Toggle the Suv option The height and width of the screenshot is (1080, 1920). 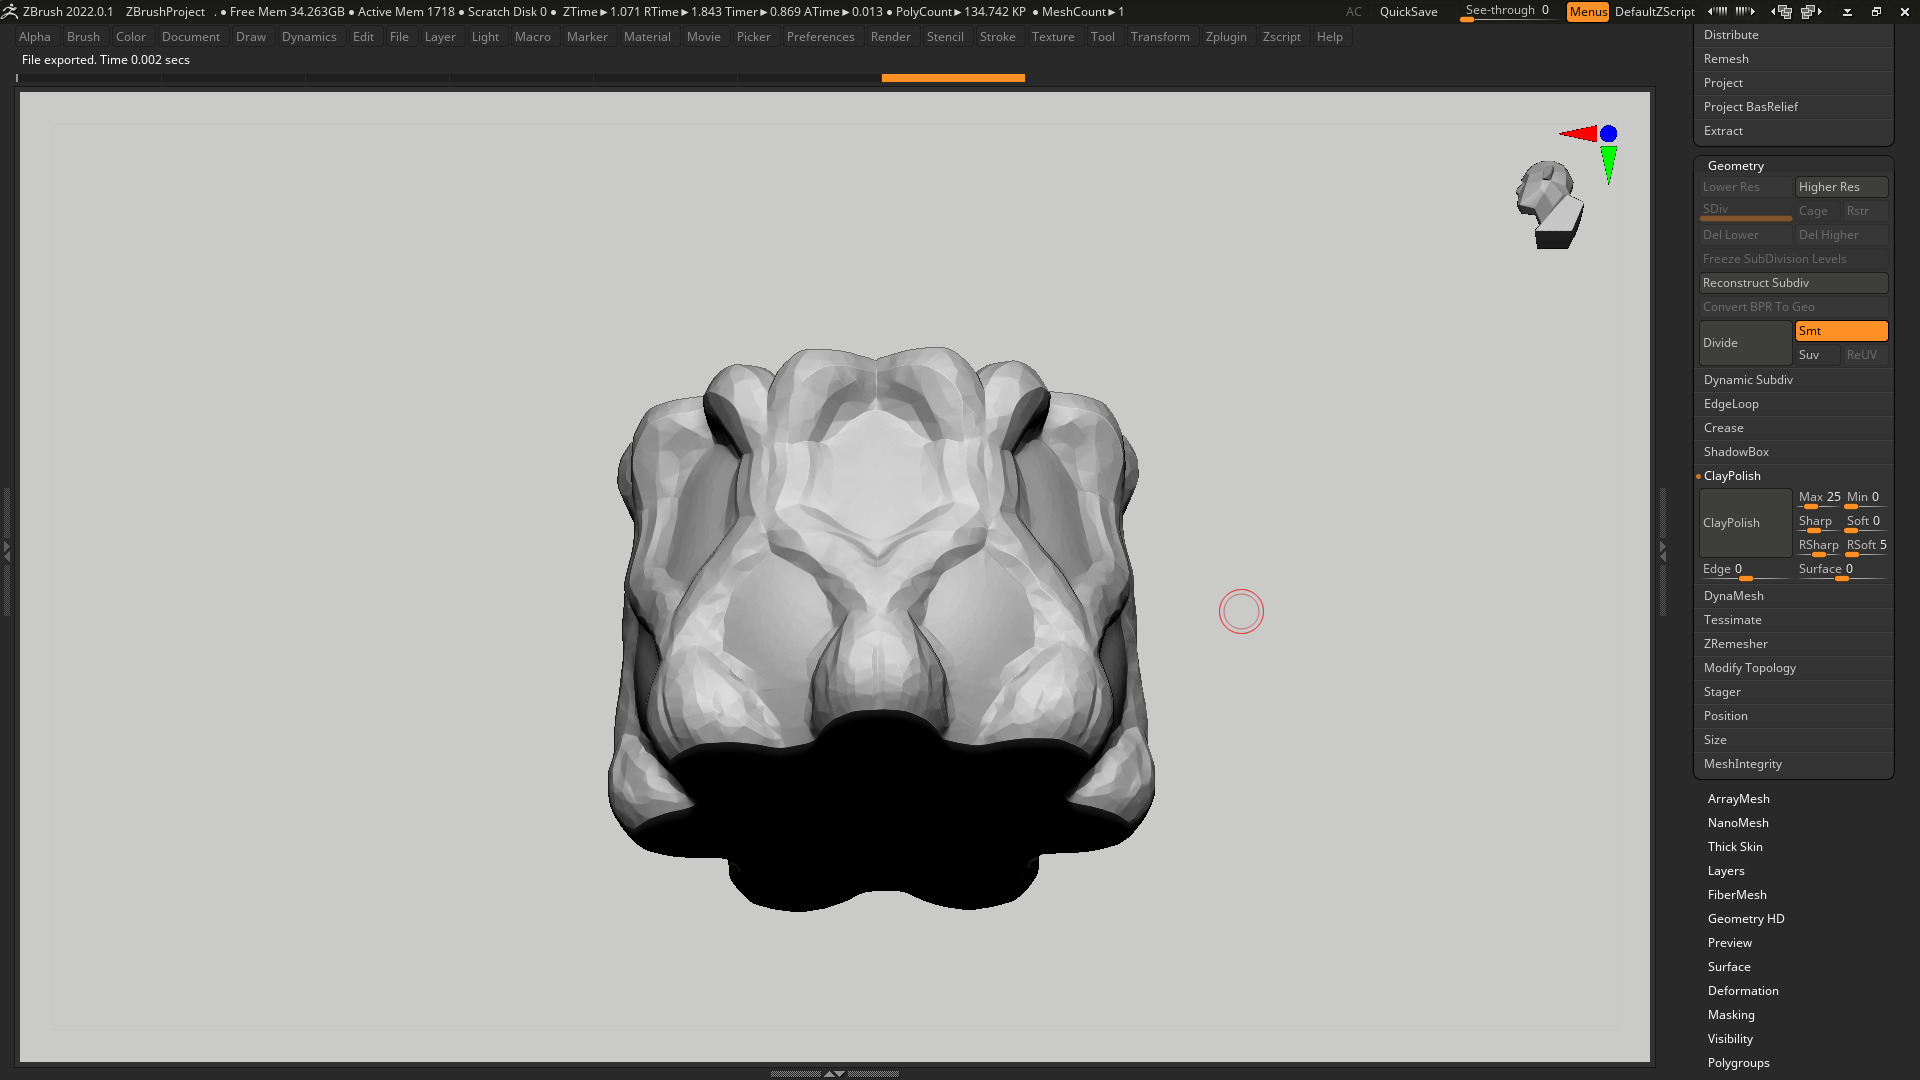[x=1817, y=355]
